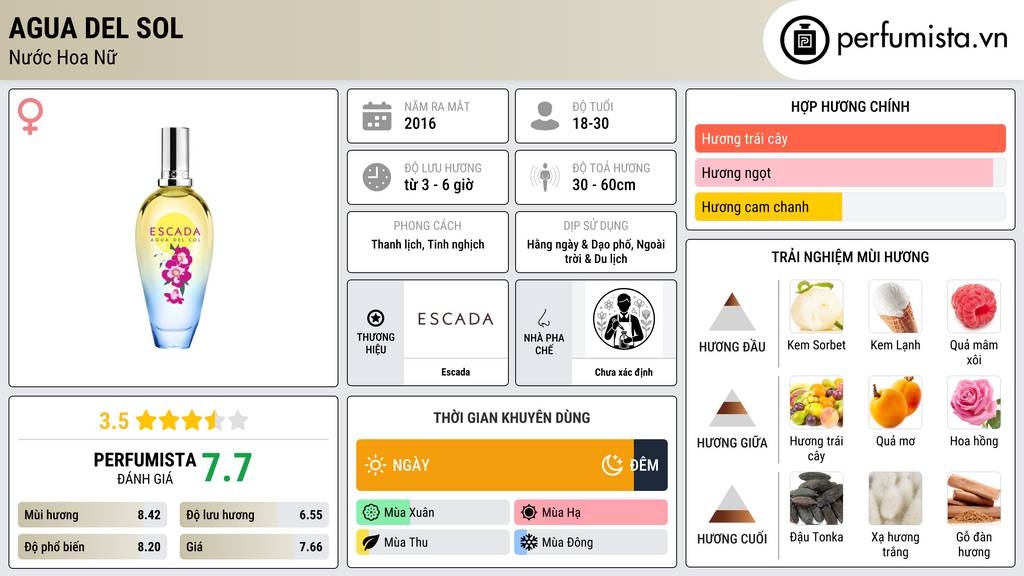Image resolution: width=1024 pixels, height=576 pixels.
Task: Click the 3.5 rating number
Action: (114, 421)
